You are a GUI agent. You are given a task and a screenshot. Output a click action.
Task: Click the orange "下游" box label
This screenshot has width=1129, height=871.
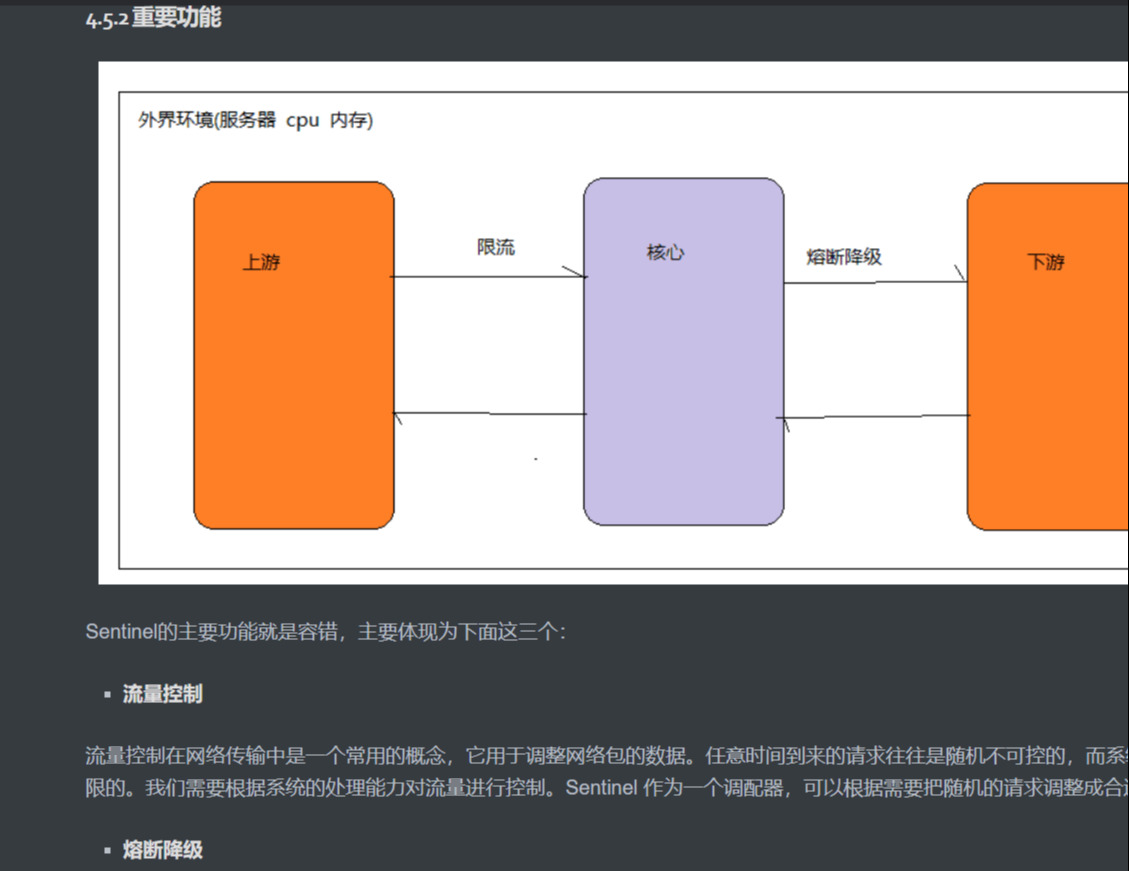tap(1045, 261)
